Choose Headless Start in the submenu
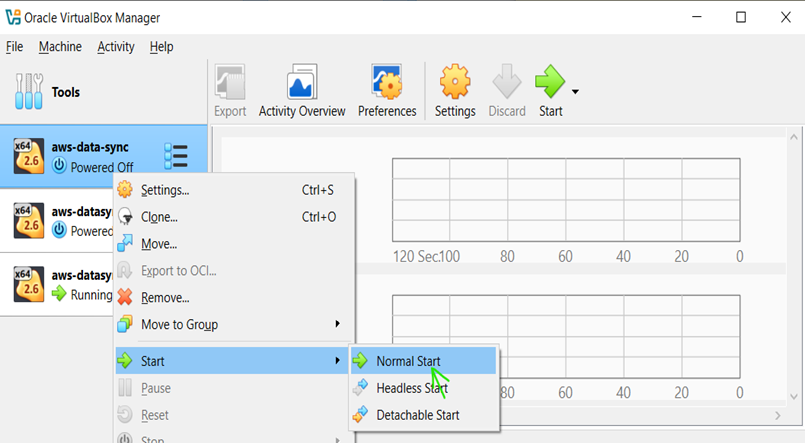This screenshot has width=805, height=443. click(x=424, y=388)
